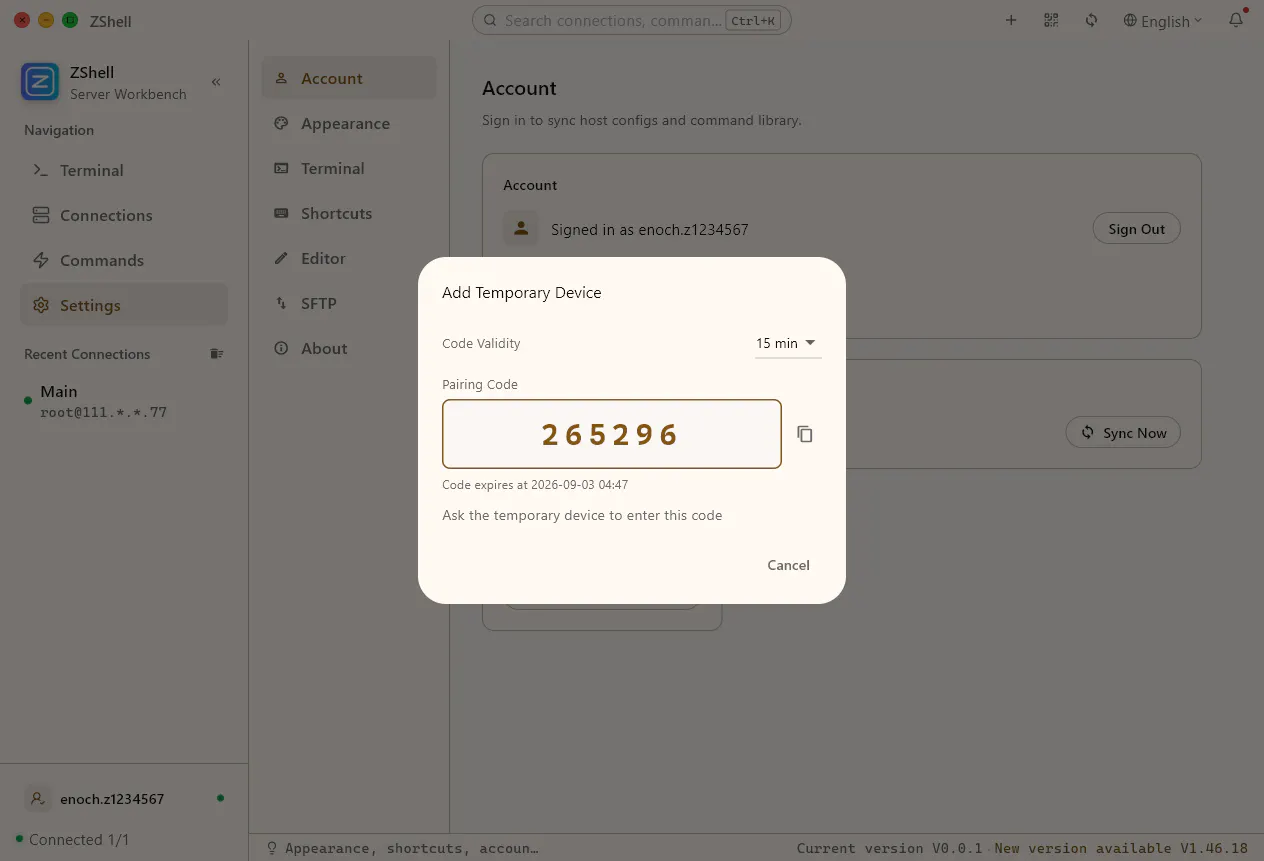Image resolution: width=1264 pixels, height=861 pixels.
Task: Click the Shortcuts keyboard icon
Action: 281,213
